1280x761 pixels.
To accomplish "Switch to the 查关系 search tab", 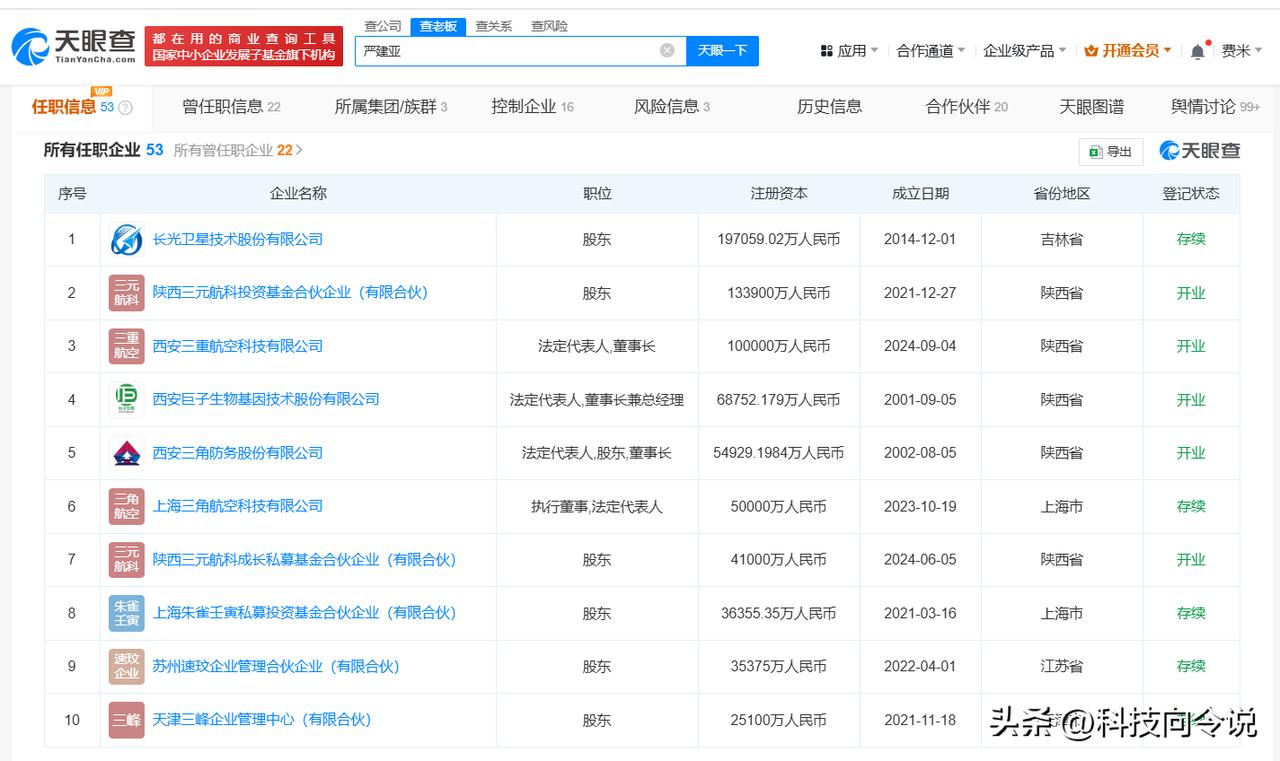I will 494,26.
